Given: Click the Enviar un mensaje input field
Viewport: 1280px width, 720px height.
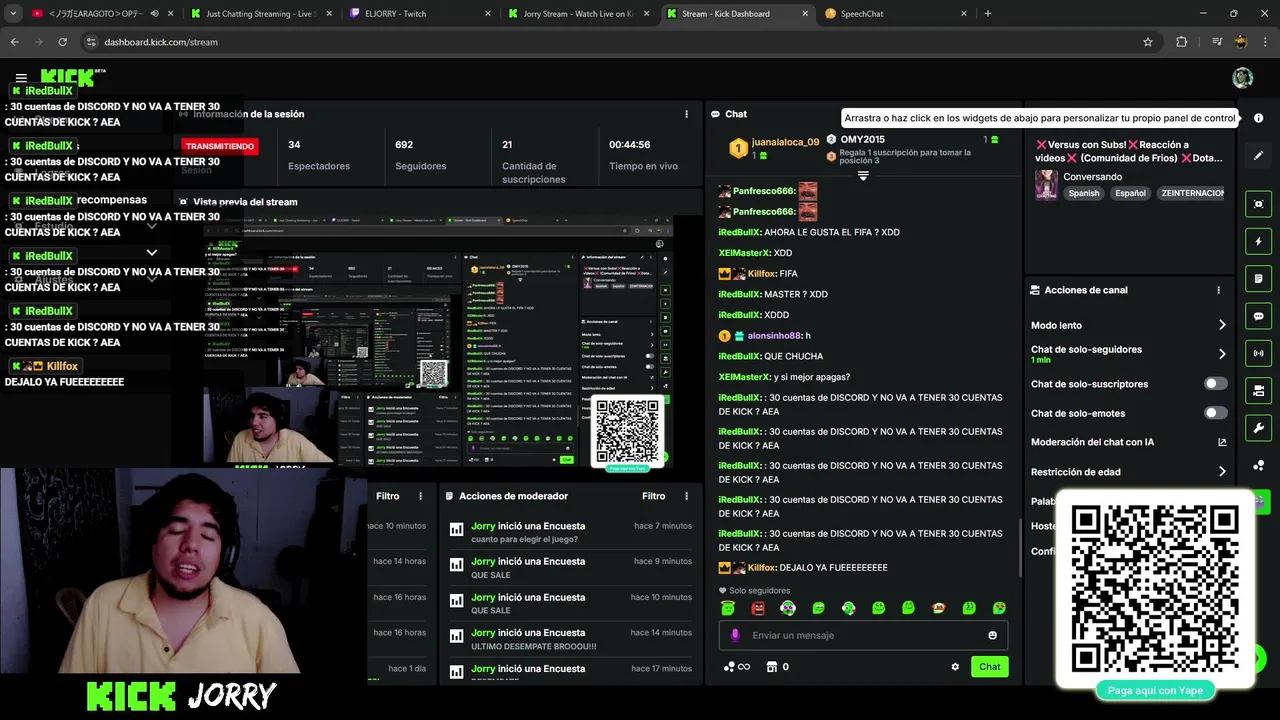Looking at the screenshot, I should tap(863, 635).
